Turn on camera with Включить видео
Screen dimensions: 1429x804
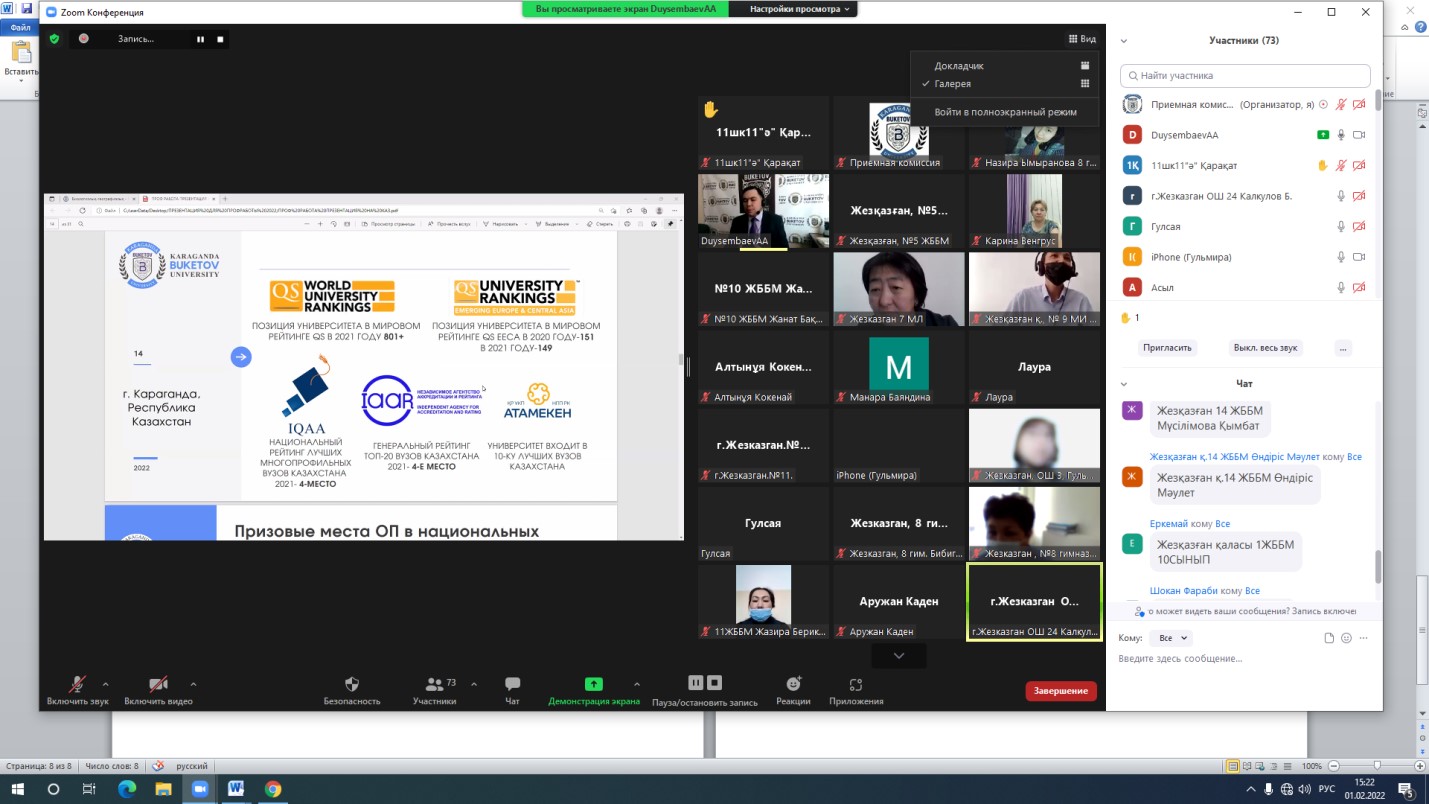158,685
